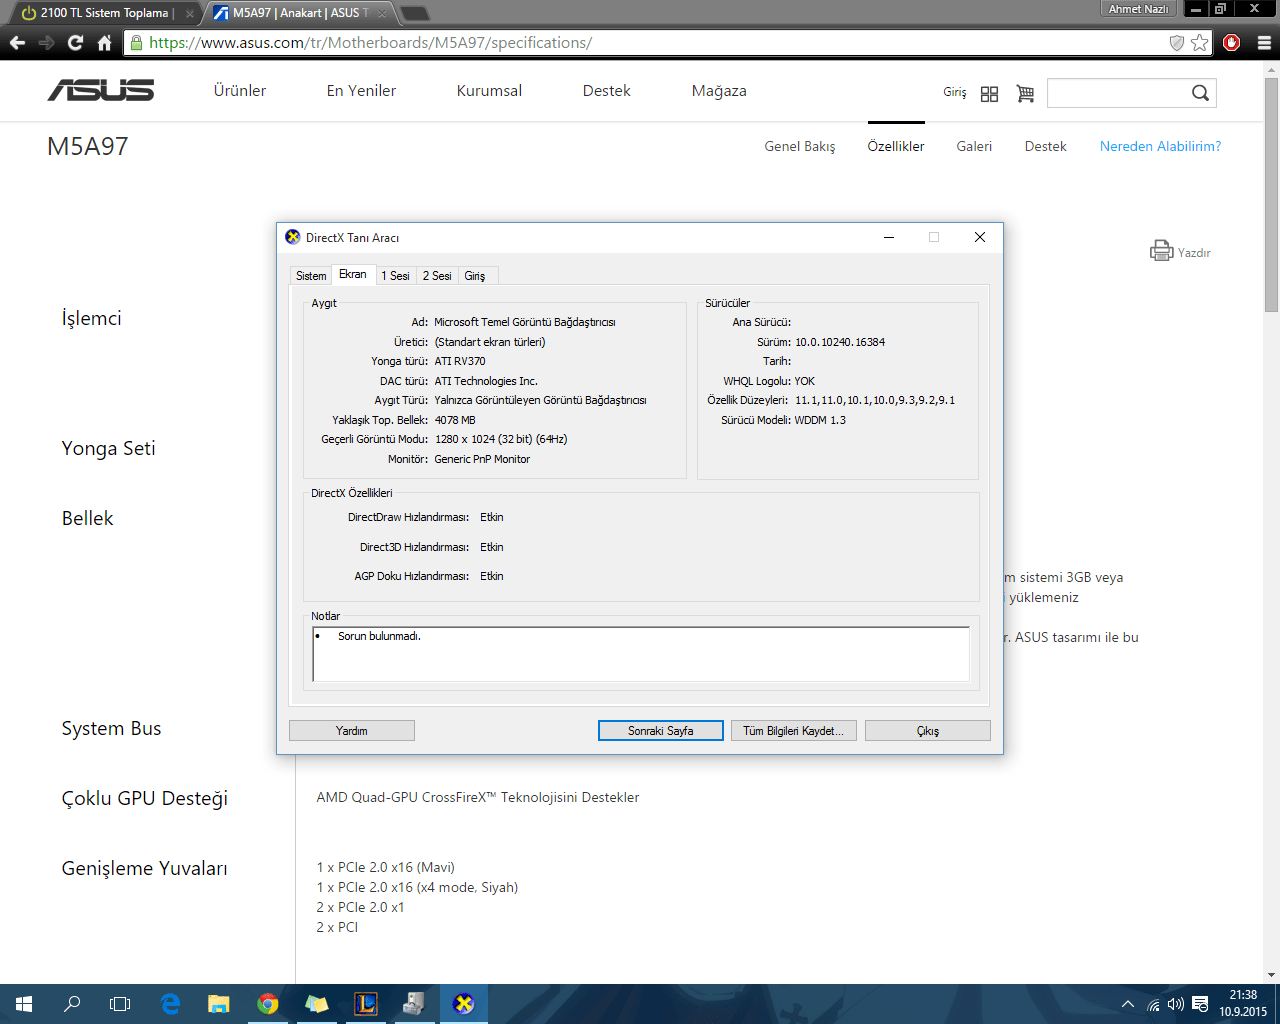Click the scrollbar down arrow
Viewport: 1280px width, 1024px height.
click(x=1272, y=975)
